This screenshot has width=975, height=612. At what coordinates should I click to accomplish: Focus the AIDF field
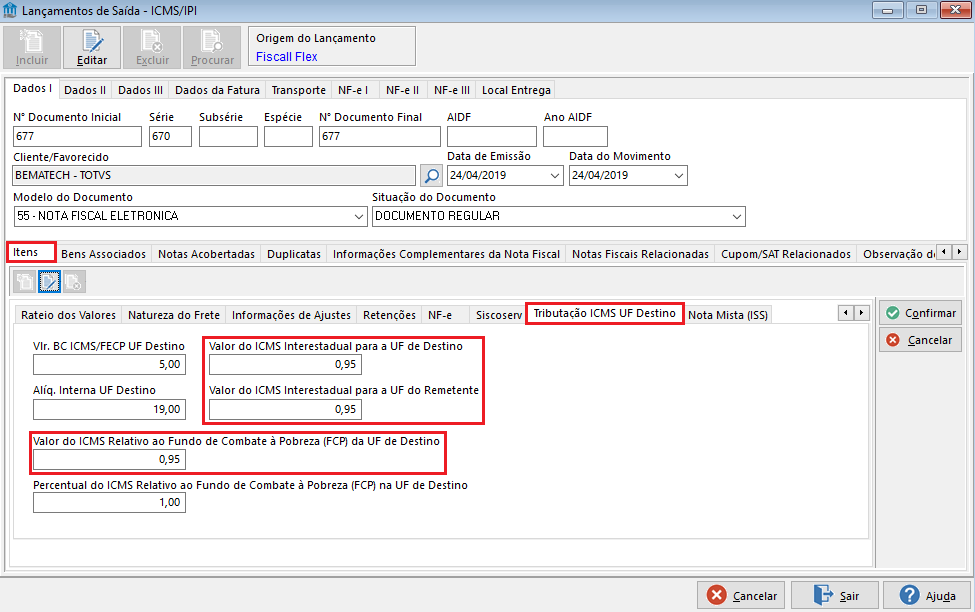[491, 136]
